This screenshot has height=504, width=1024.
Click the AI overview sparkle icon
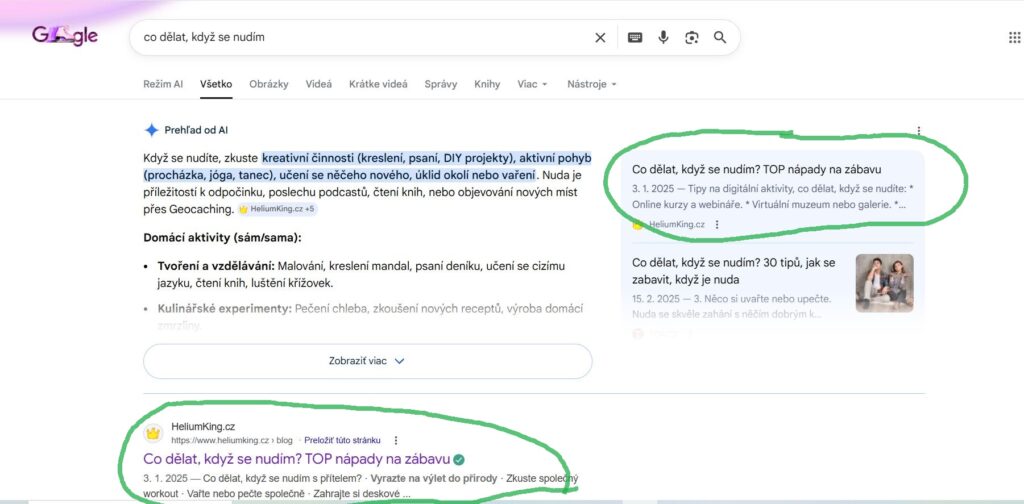[152, 130]
